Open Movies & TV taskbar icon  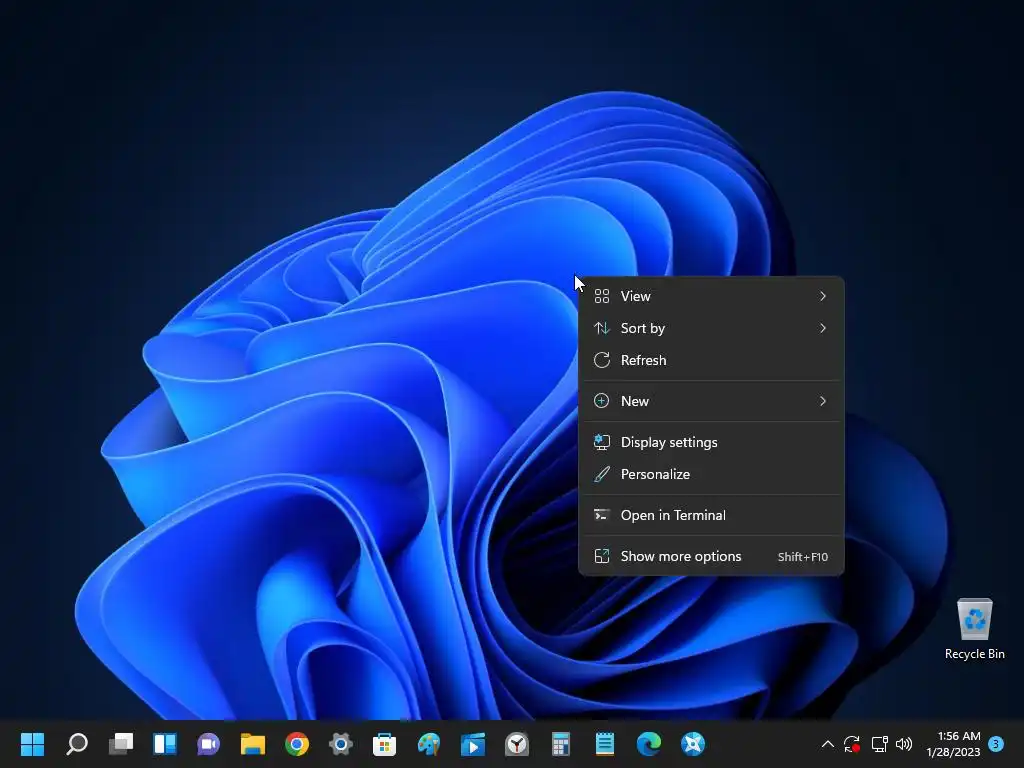(x=473, y=744)
